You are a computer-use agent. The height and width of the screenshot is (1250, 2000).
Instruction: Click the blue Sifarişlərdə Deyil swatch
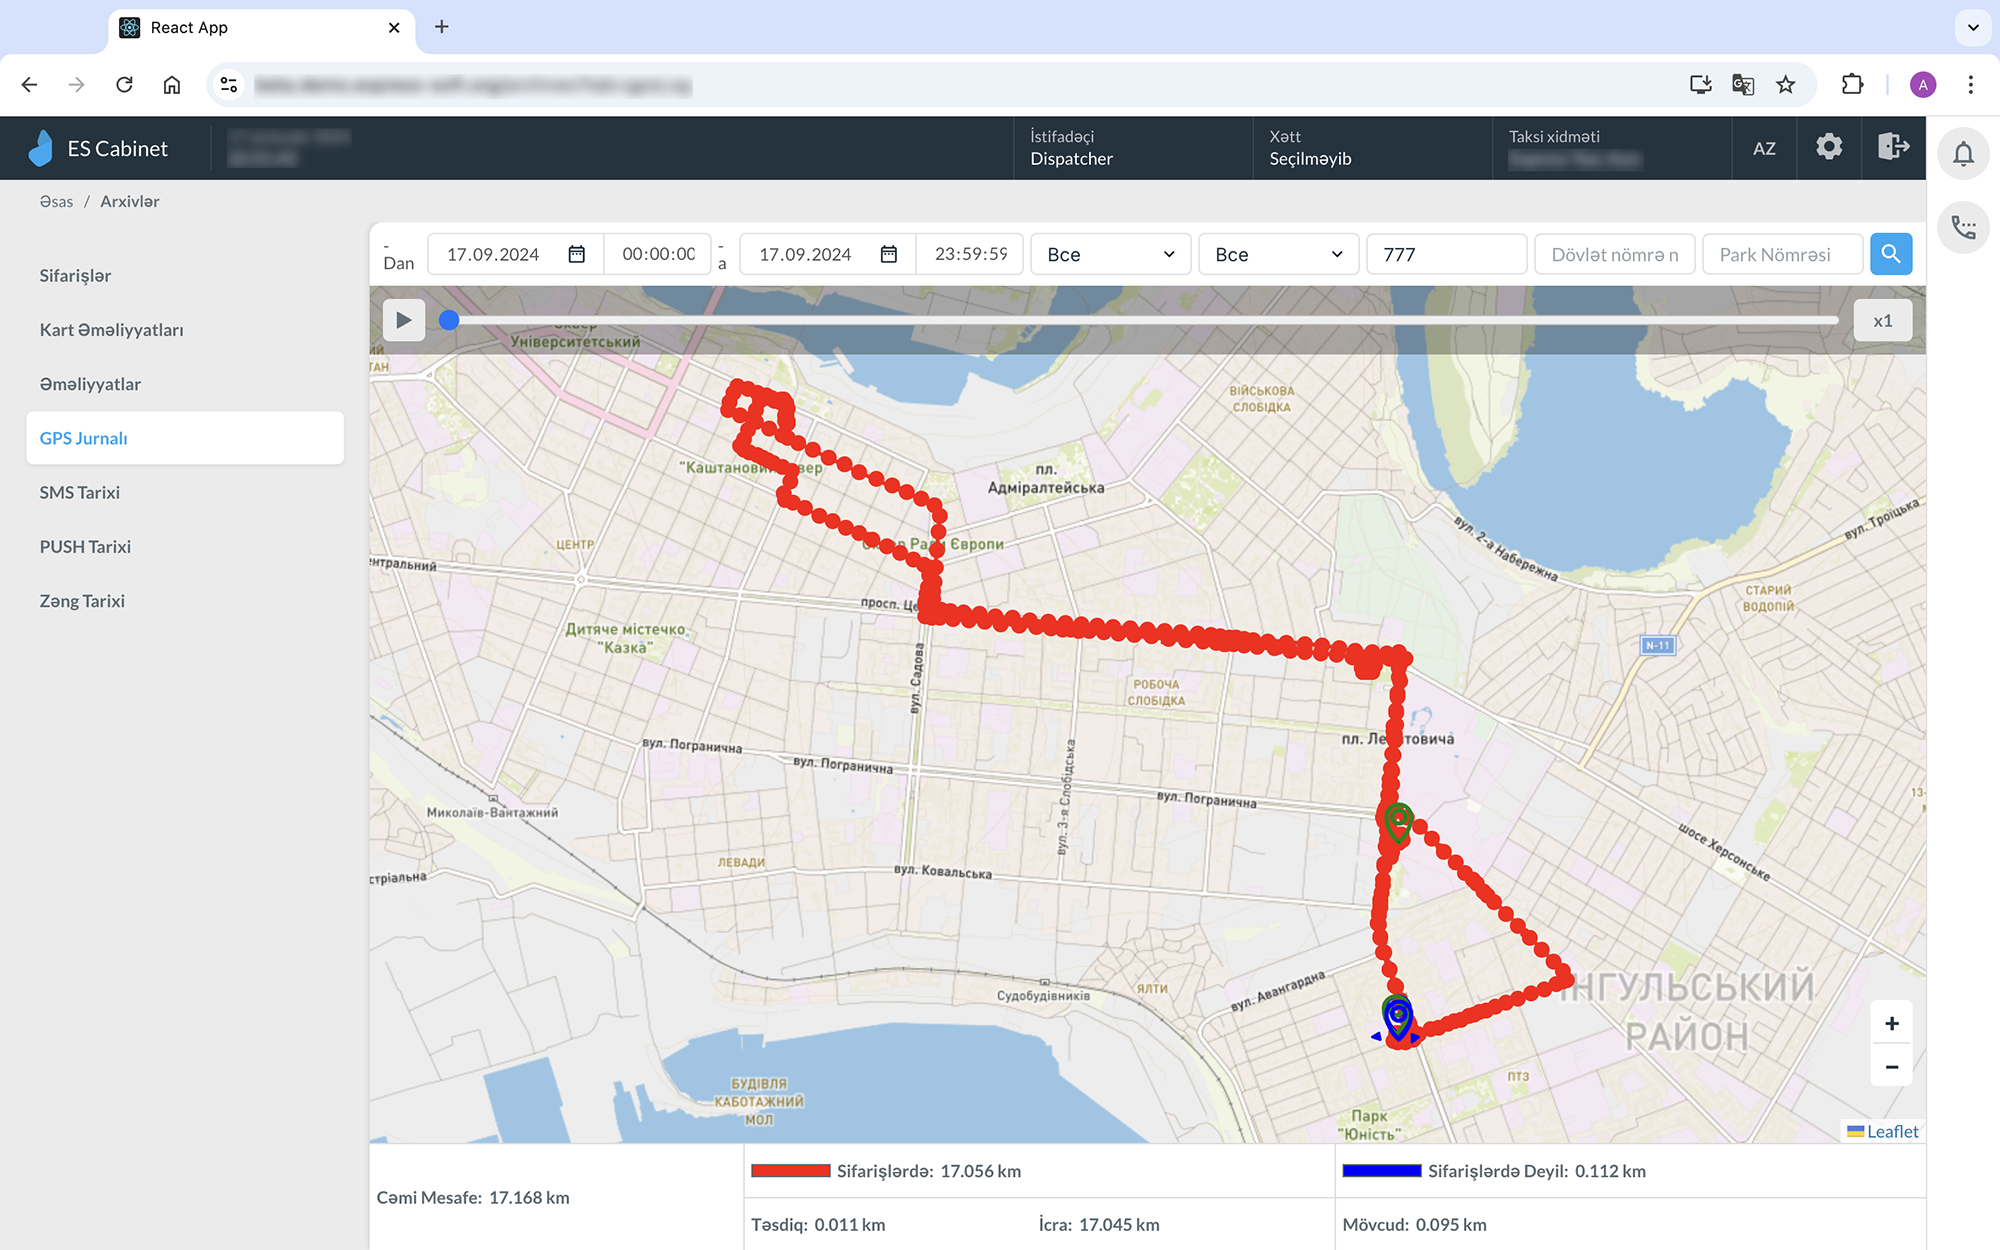1381,1170
